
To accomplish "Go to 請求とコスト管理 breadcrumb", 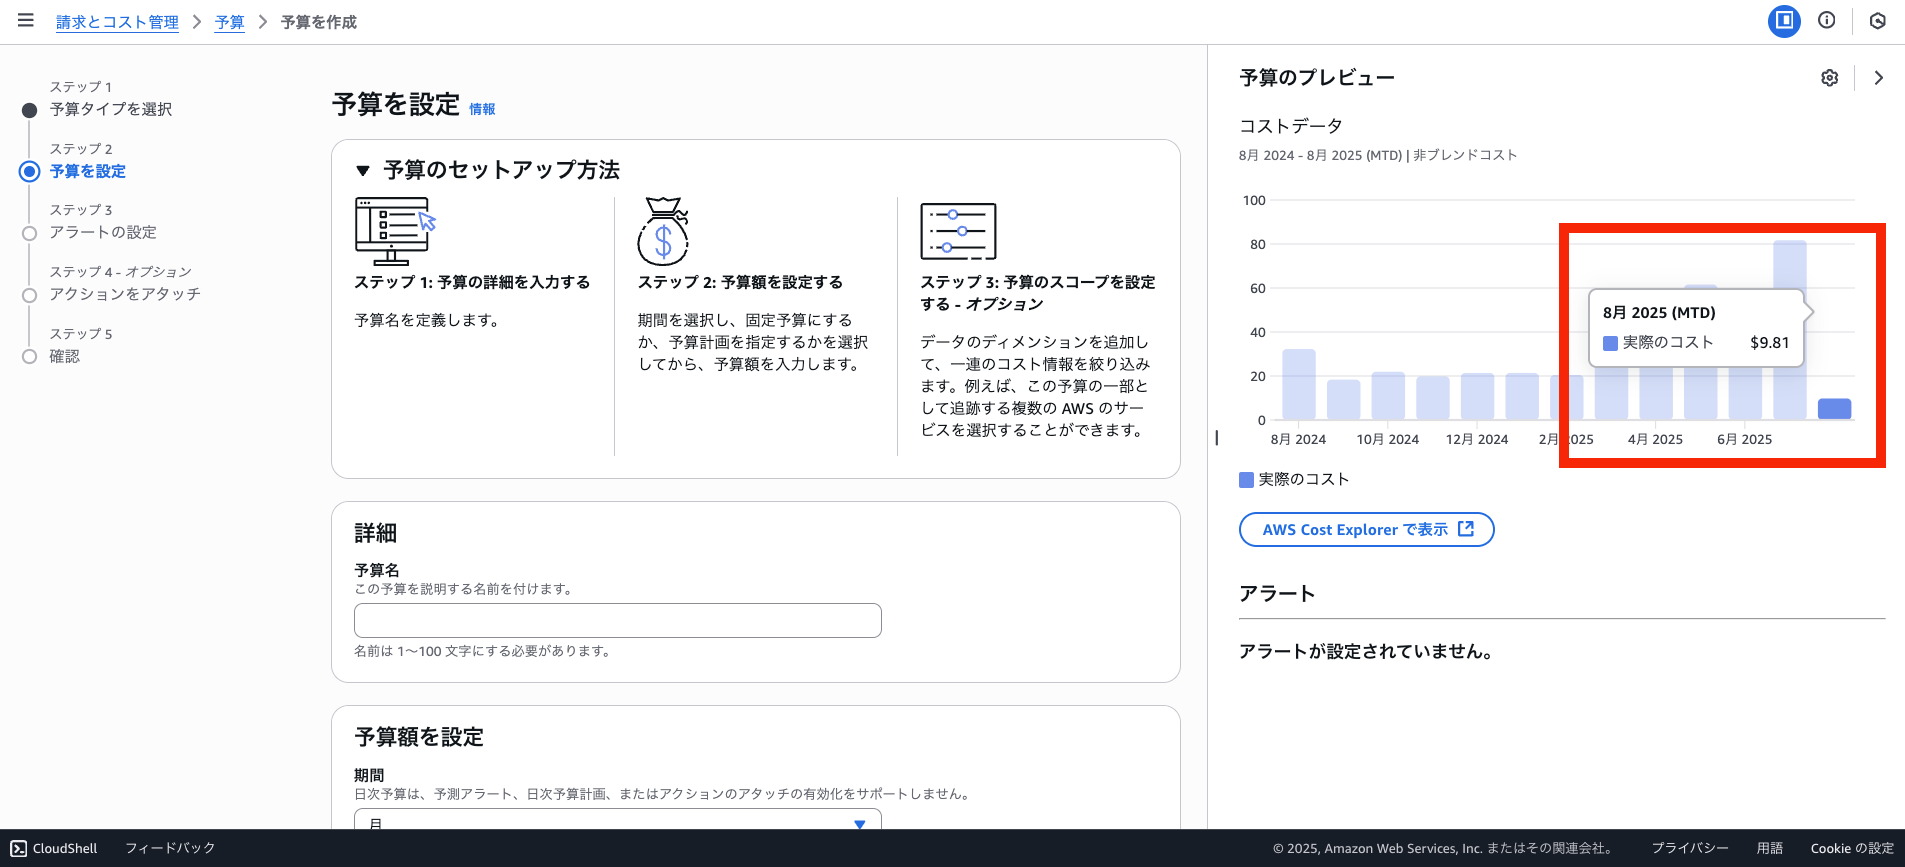I will click(x=117, y=22).
